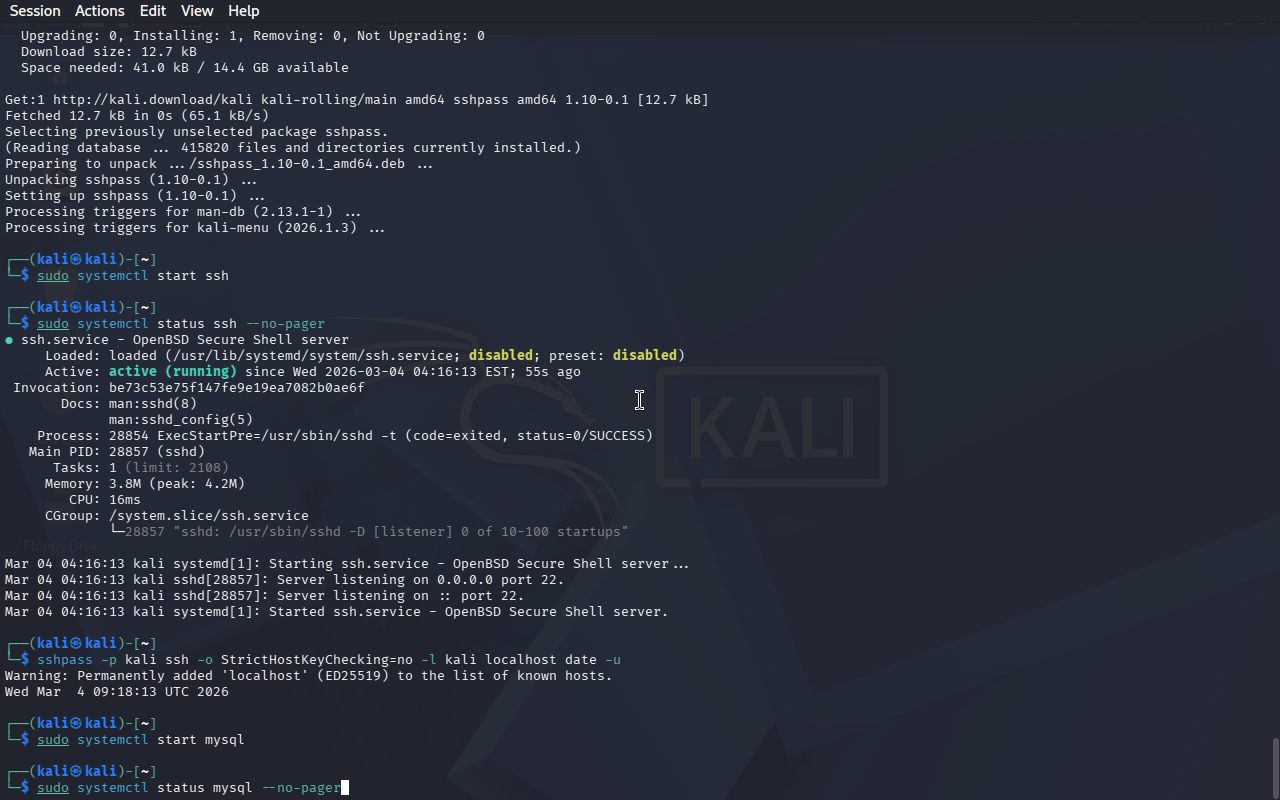The width and height of the screenshot is (1280, 800).
Task: Click the green "active (running)" status text
Action: click(173, 372)
